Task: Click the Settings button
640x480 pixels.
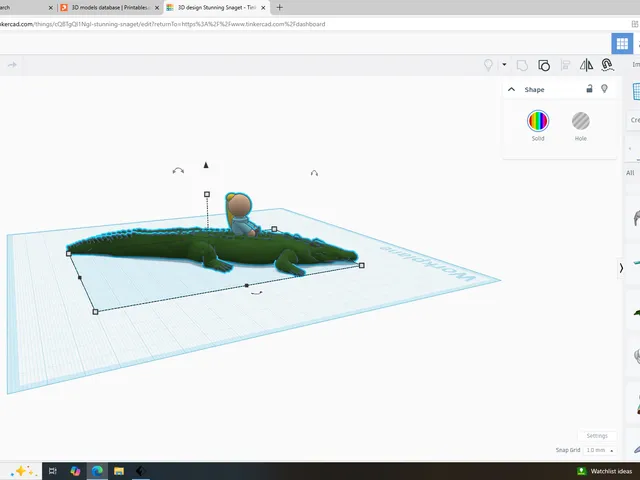Action: (x=597, y=436)
